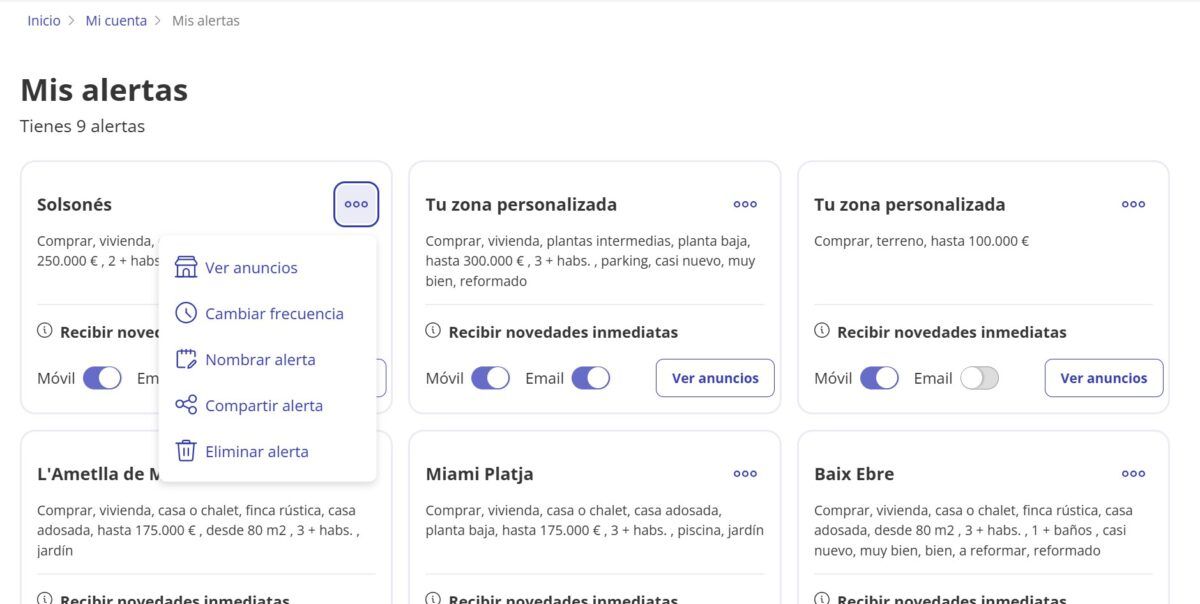The width and height of the screenshot is (1200, 604).
Task: Click the Nombrar alerta rename icon
Action: tap(186, 358)
